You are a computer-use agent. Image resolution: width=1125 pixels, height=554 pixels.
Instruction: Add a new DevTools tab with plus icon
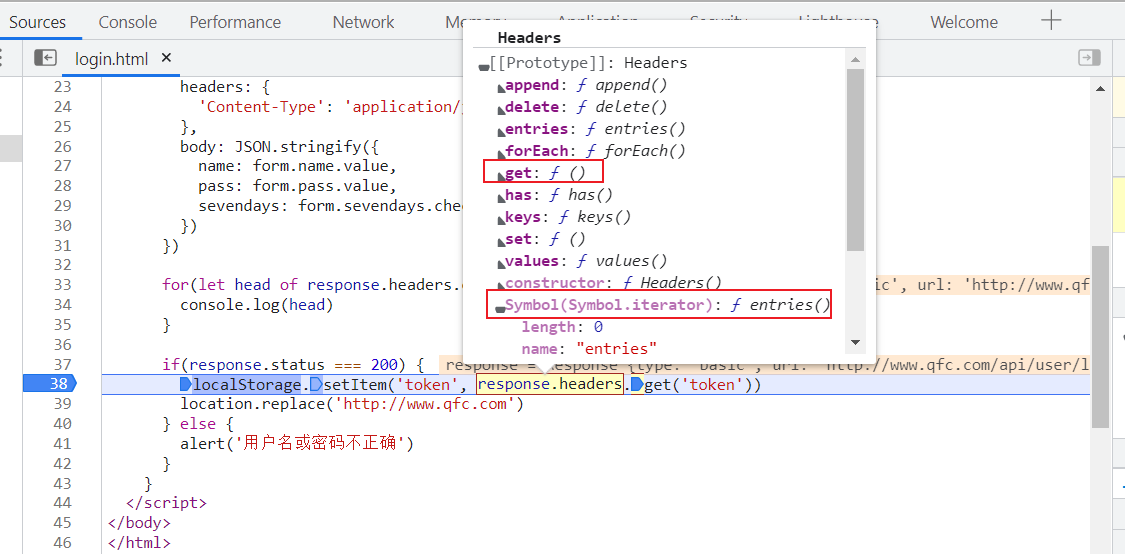click(1050, 21)
